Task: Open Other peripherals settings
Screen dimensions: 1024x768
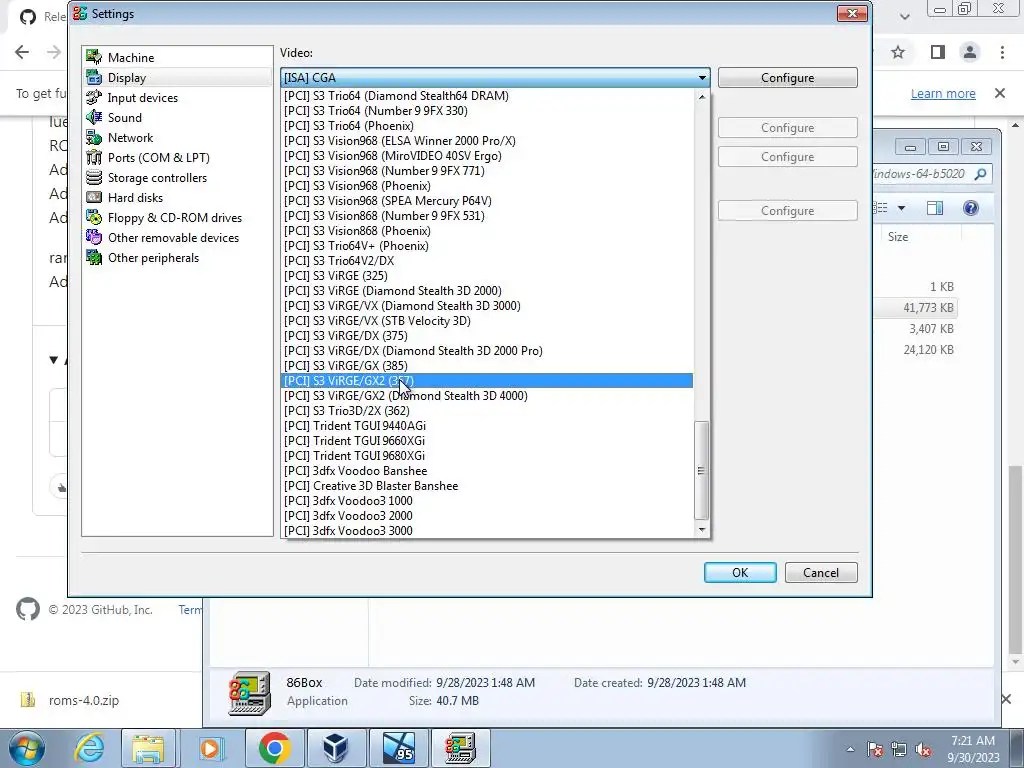Action: pyautogui.click(x=153, y=258)
